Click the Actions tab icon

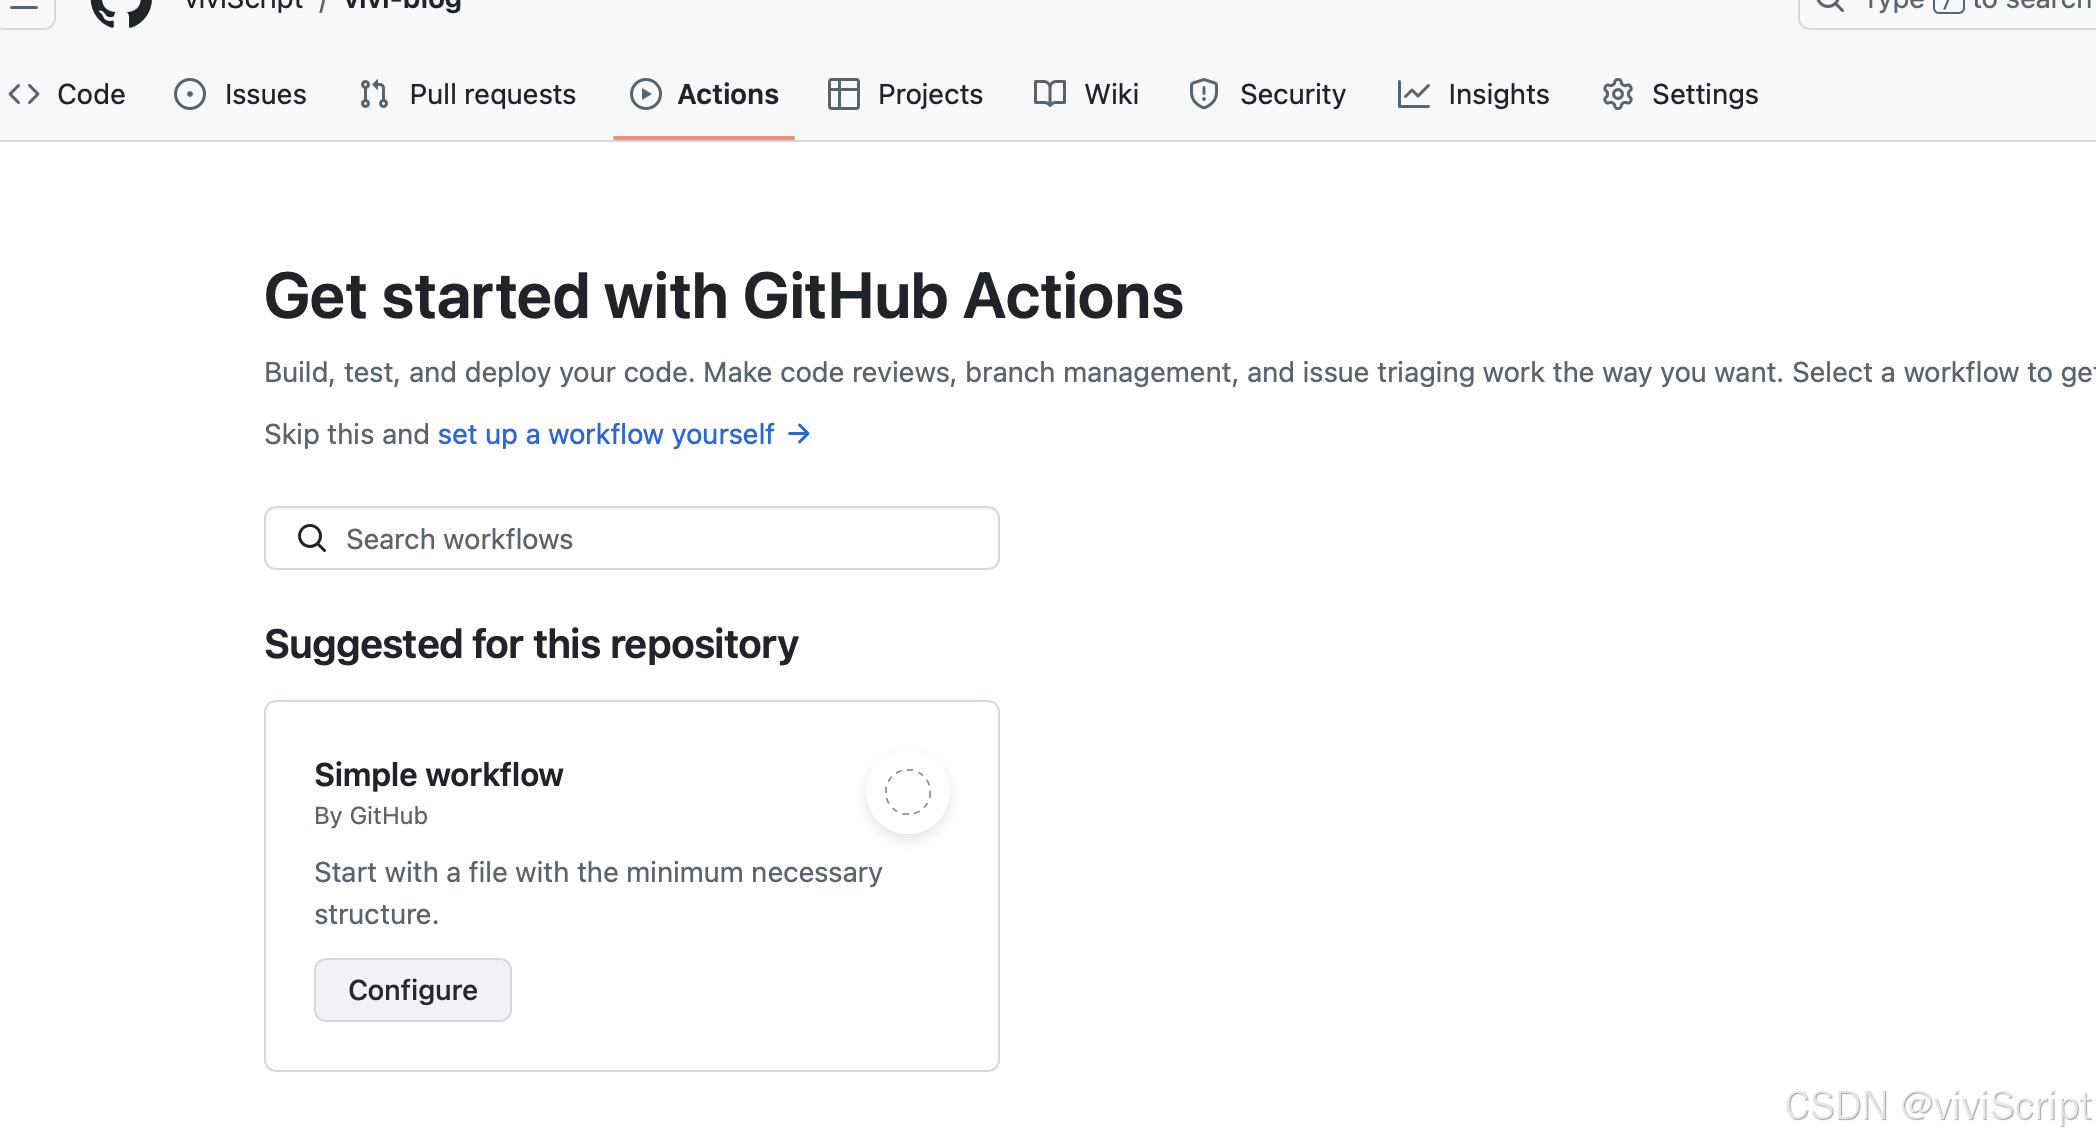(x=644, y=93)
